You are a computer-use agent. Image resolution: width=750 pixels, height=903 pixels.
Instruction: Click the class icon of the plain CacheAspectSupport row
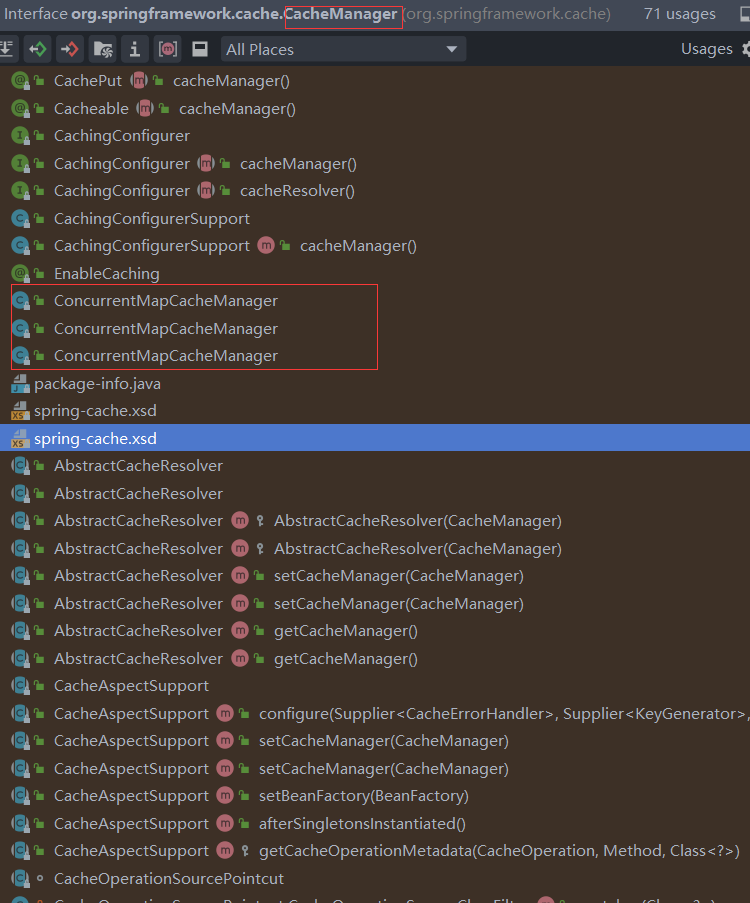pos(20,686)
